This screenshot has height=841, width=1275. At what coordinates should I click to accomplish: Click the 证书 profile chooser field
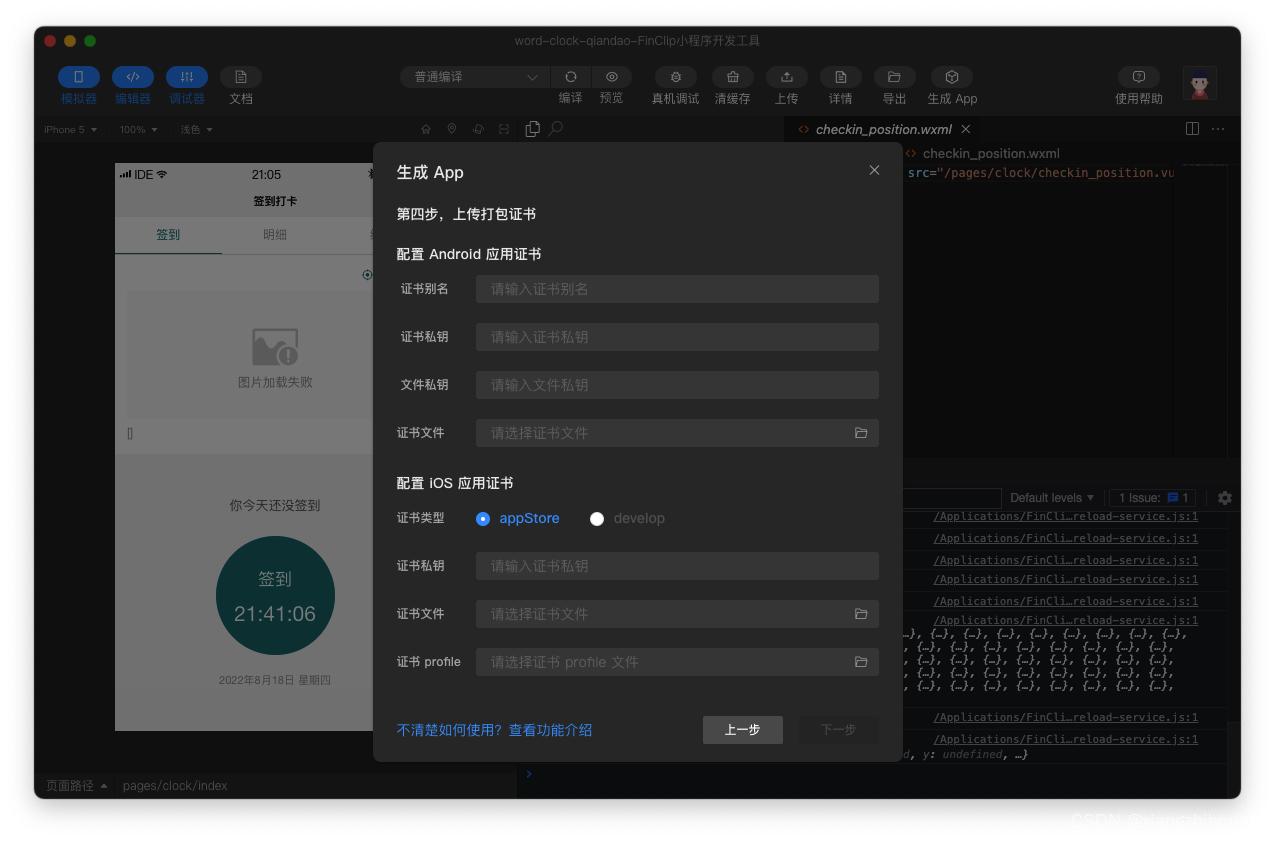(x=677, y=662)
